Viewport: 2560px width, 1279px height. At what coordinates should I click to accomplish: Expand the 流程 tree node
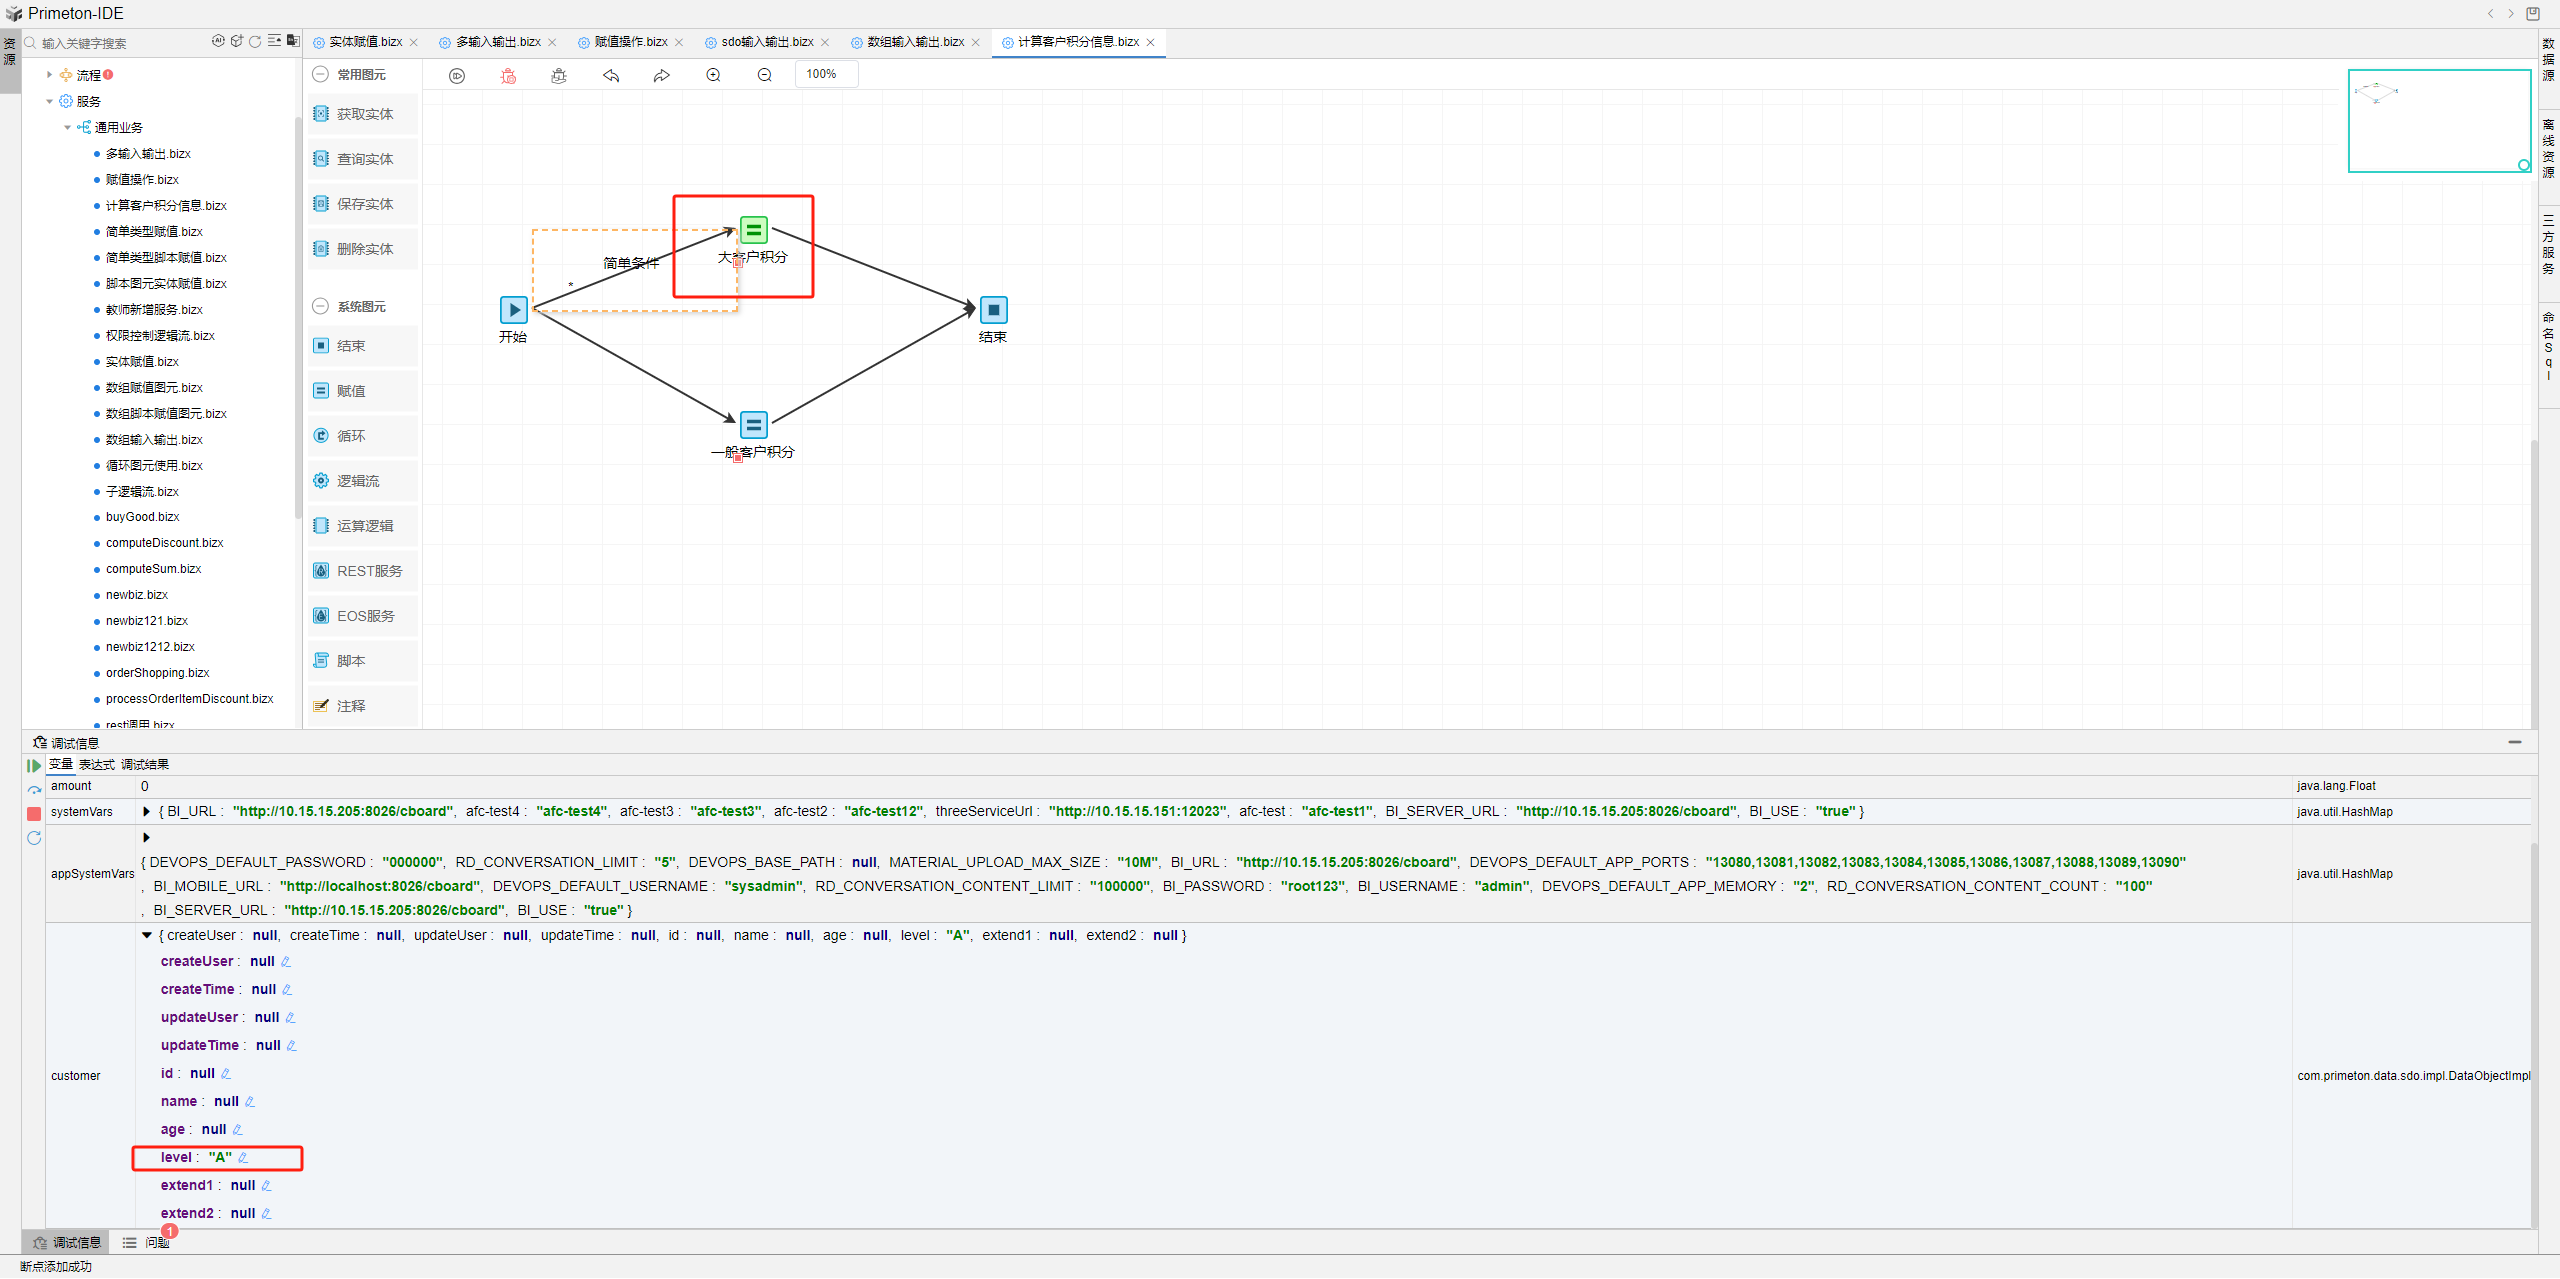pos(49,75)
